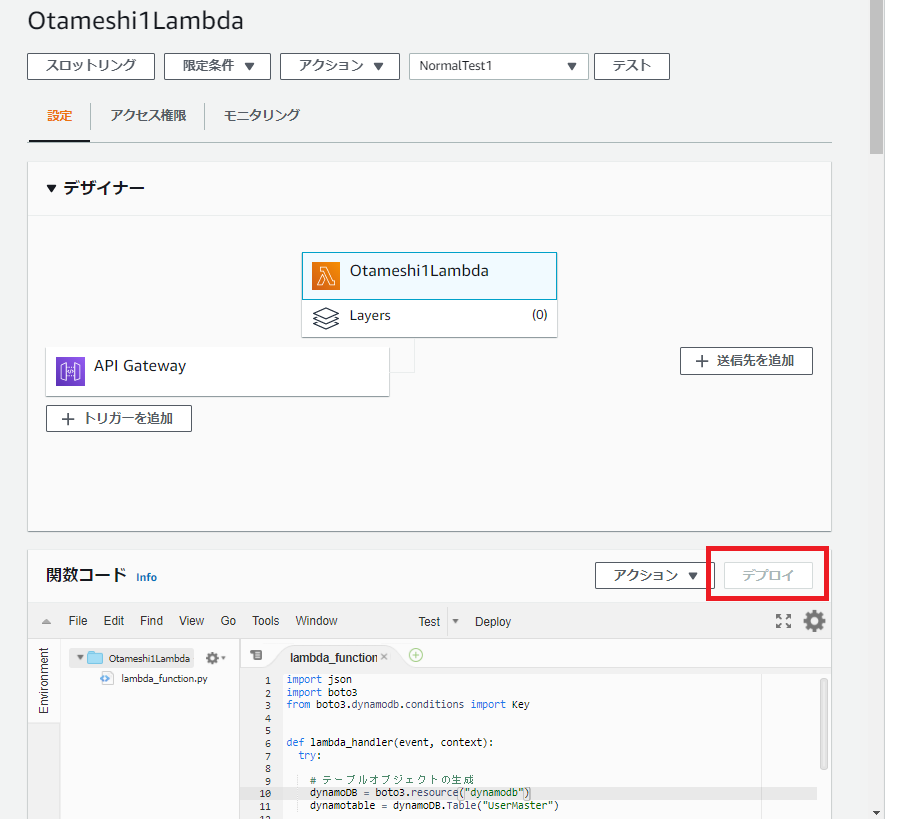903x819 pixels.
Task: Toggle fullscreen editor icon
Action: pyautogui.click(x=783, y=621)
